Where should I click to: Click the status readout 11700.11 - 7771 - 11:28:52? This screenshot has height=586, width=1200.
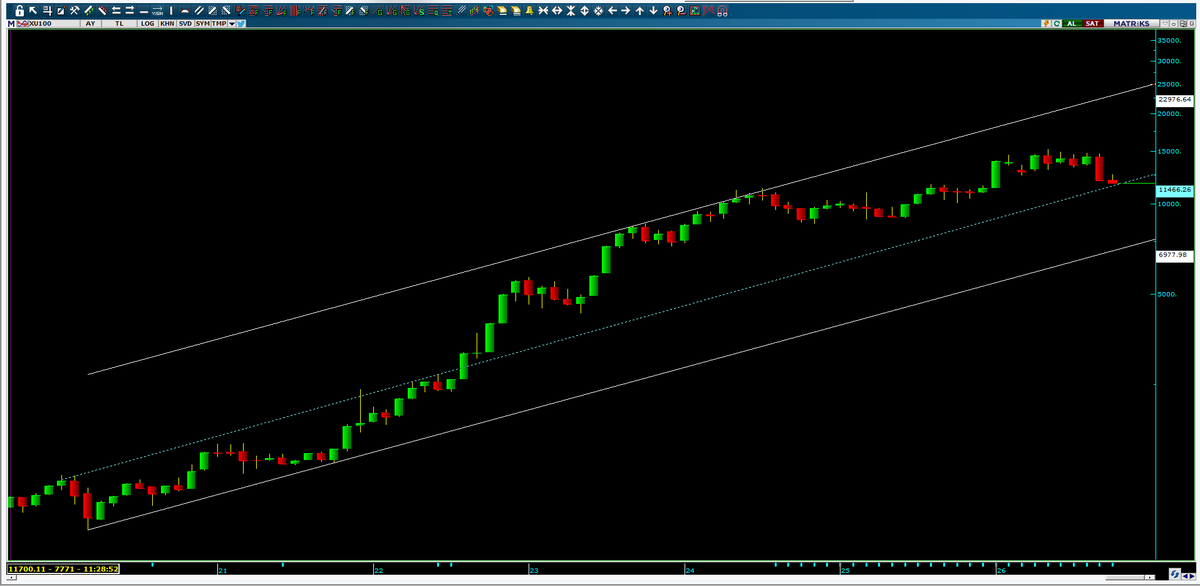[64, 569]
